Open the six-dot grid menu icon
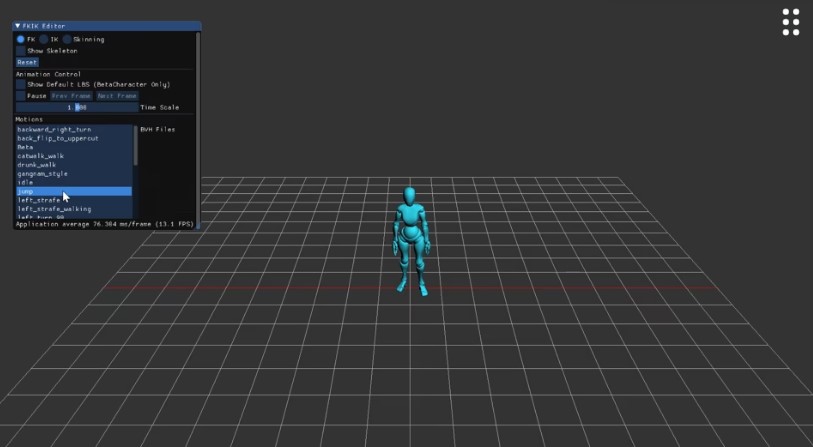The width and height of the screenshot is (813, 447). click(790, 22)
